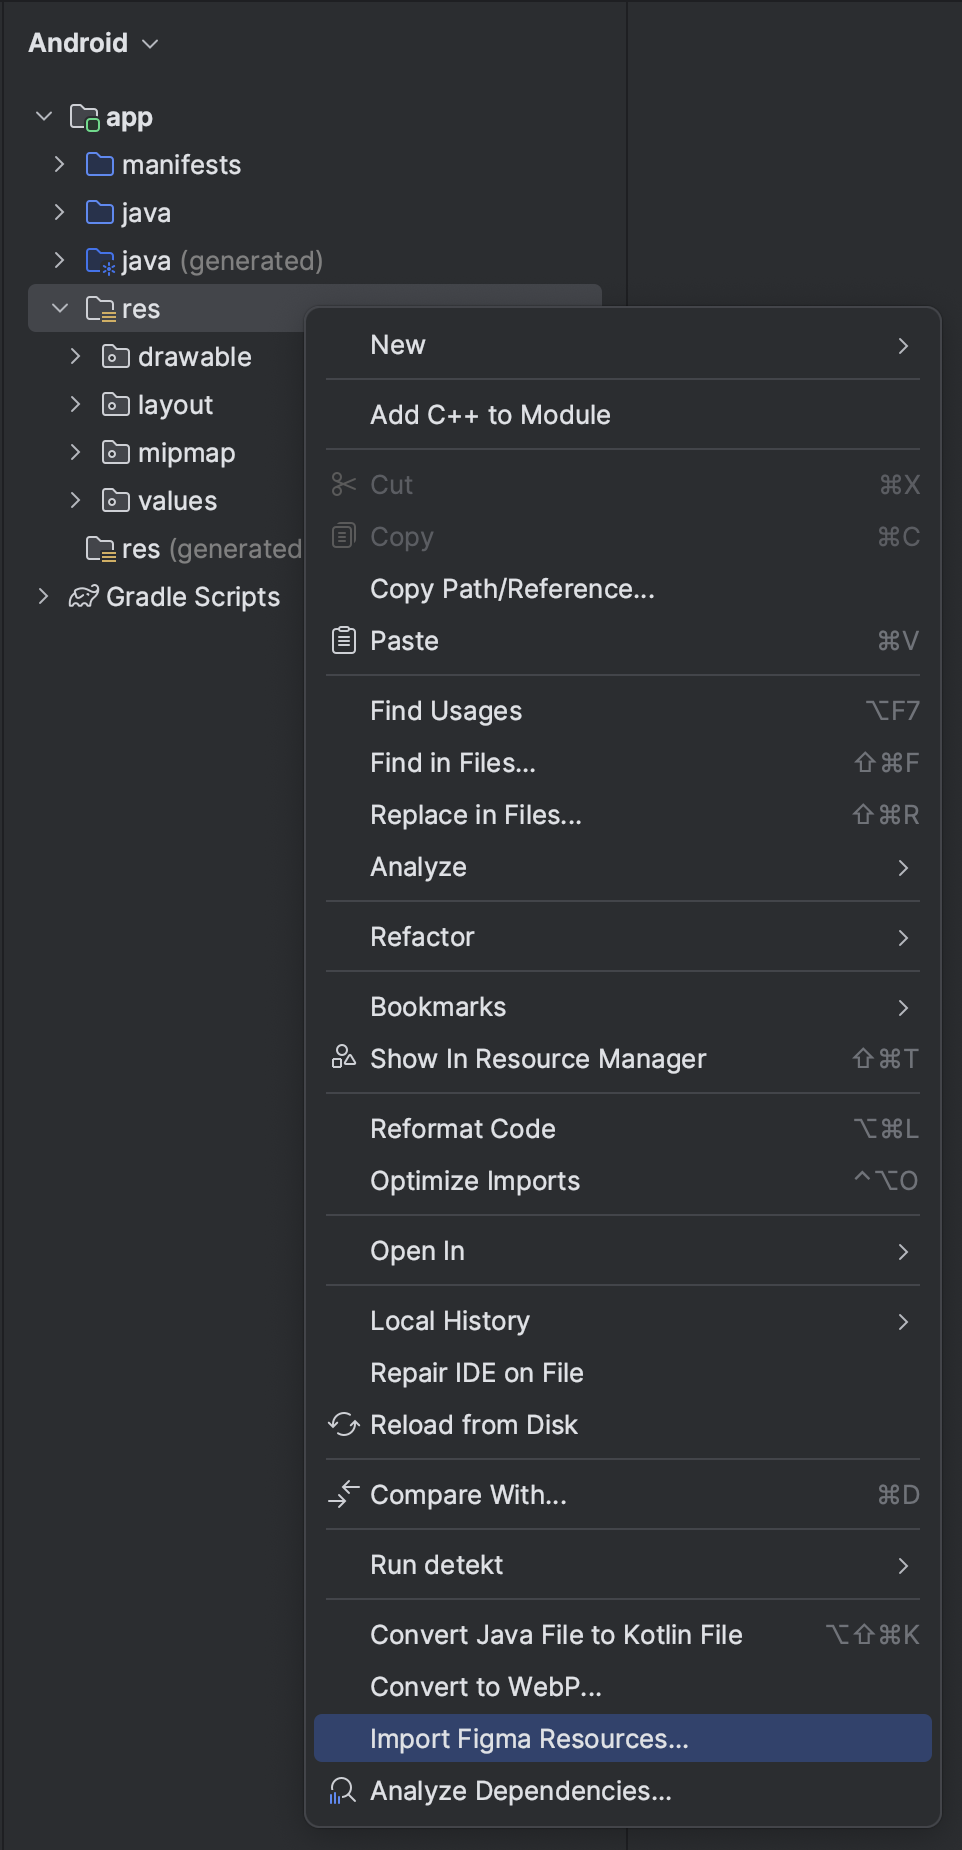
Task: Click the app module folder icon
Action: coord(84,118)
